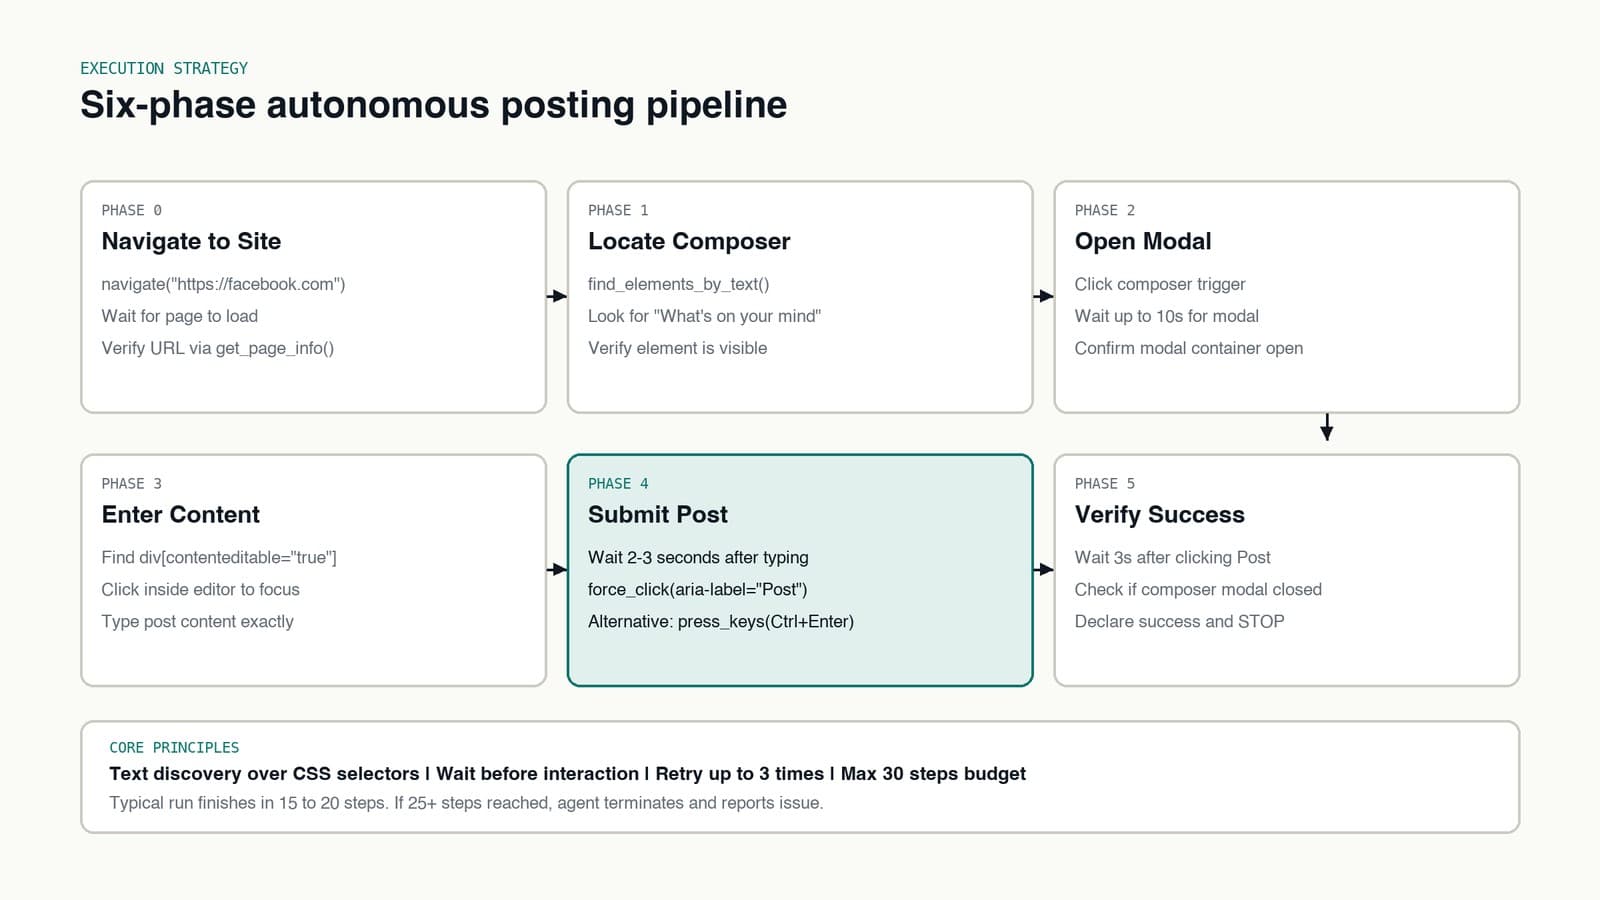Click the "Wait for page to load" line
Image resolution: width=1600 pixels, height=900 pixels.
179,316
